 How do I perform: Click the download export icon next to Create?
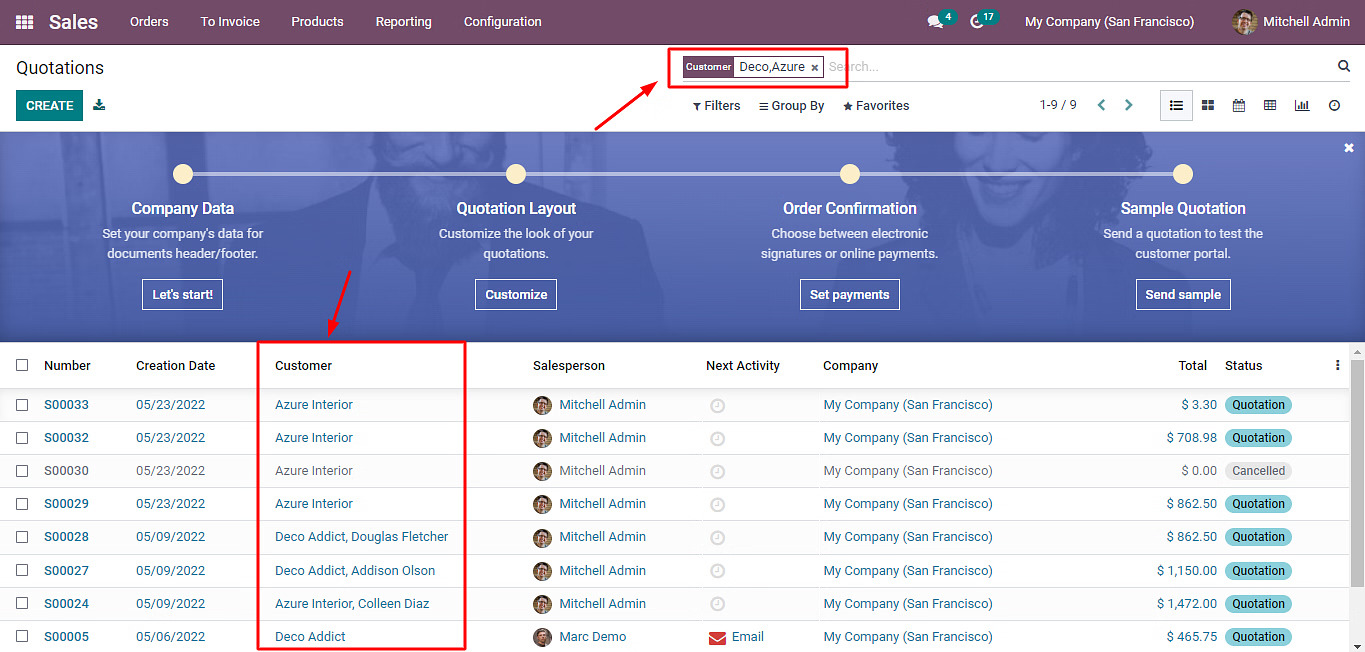pyautogui.click(x=99, y=105)
